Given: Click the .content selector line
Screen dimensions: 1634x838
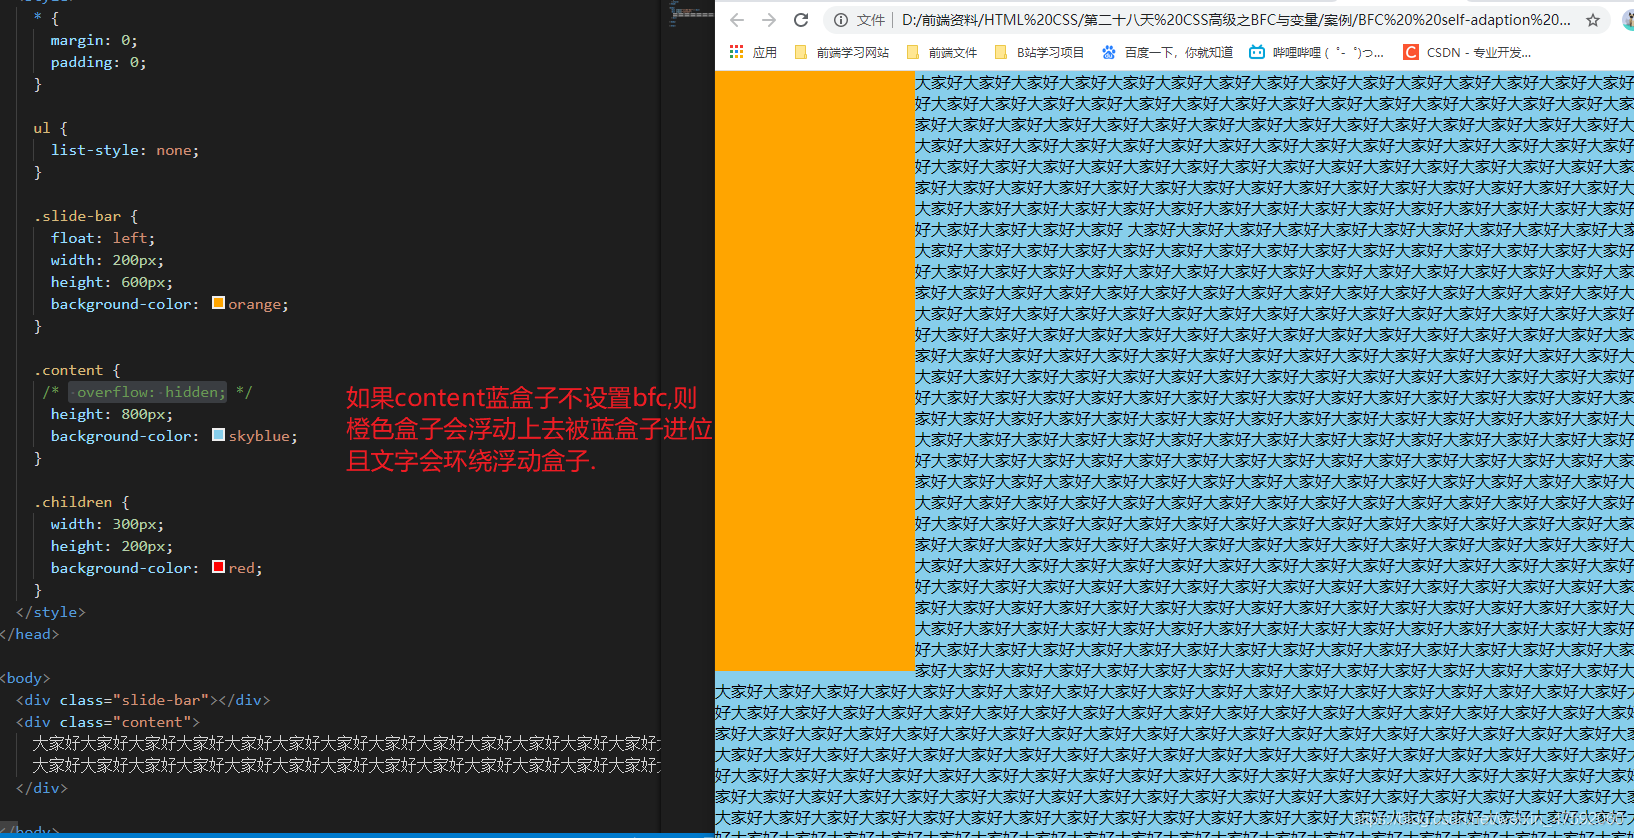Looking at the screenshot, I should (77, 370).
